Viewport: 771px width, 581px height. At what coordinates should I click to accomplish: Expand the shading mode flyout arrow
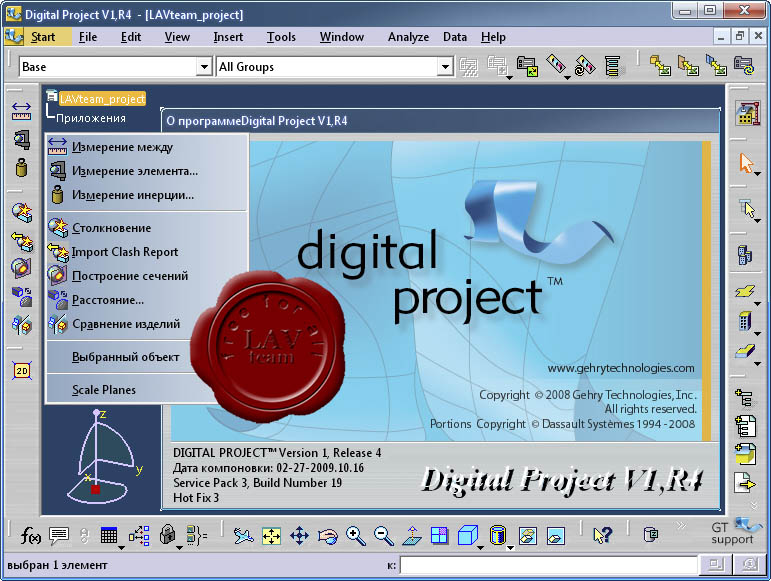point(510,547)
